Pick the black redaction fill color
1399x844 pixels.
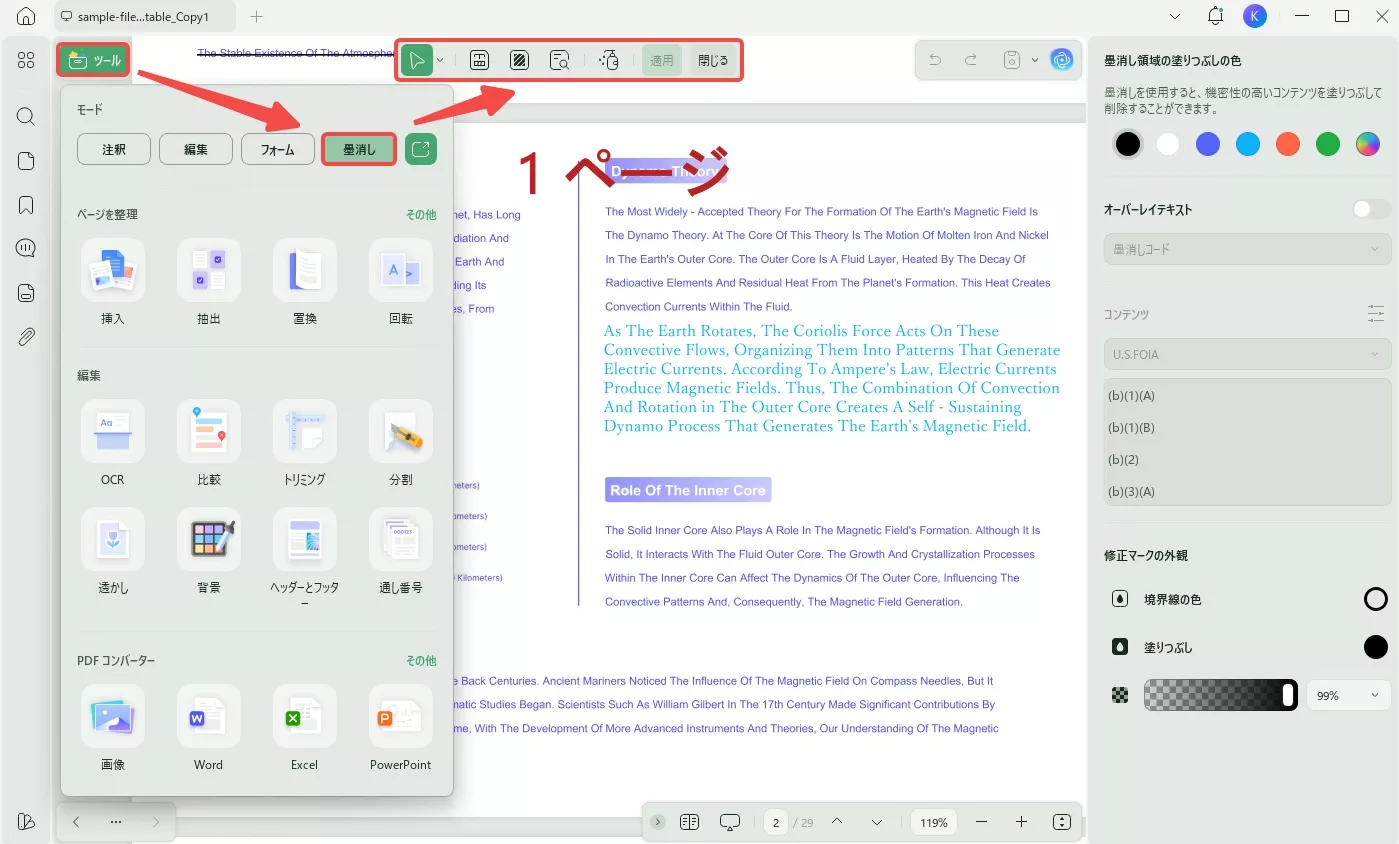[x=1128, y=144]
